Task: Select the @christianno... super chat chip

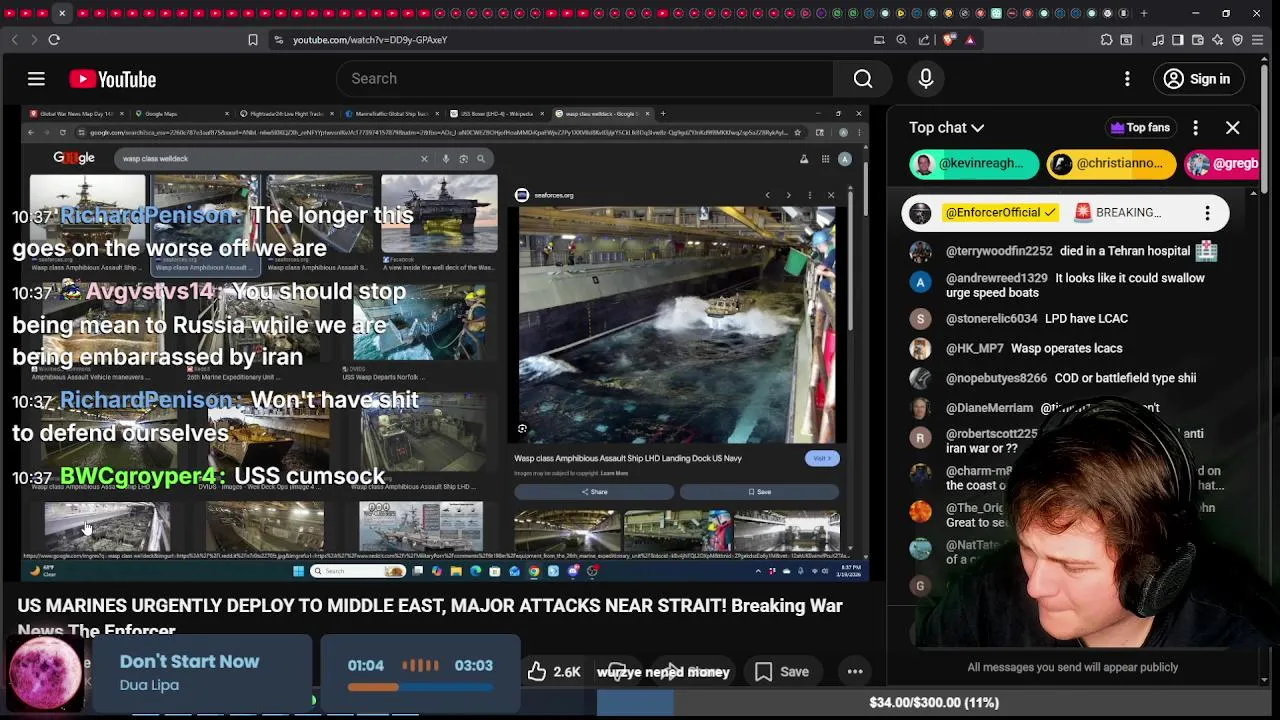Action: tap(1111, 163)
